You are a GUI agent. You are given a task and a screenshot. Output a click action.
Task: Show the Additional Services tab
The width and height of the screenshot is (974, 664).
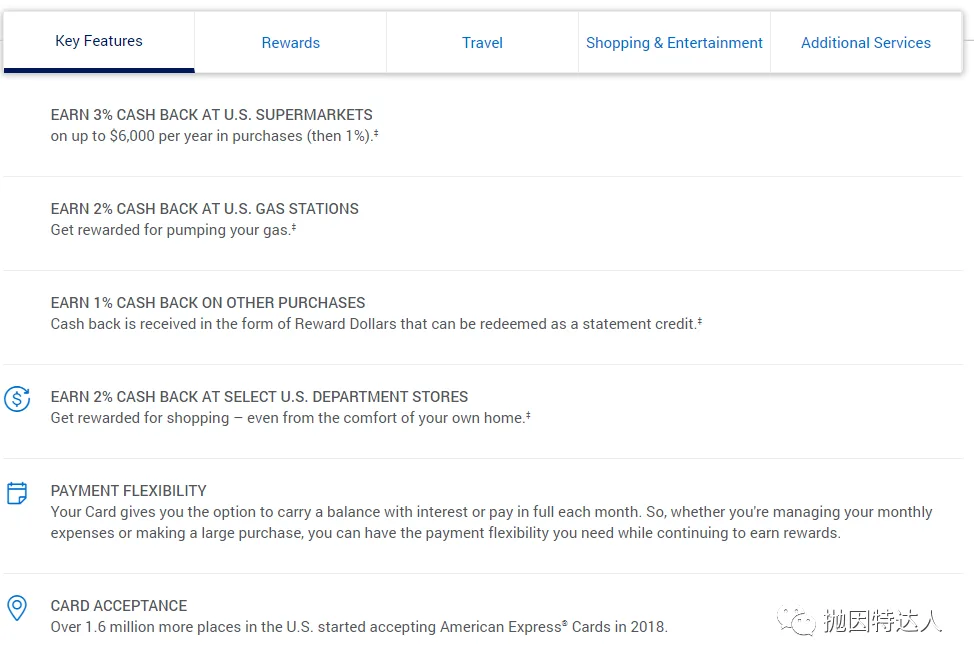[866, 43]
